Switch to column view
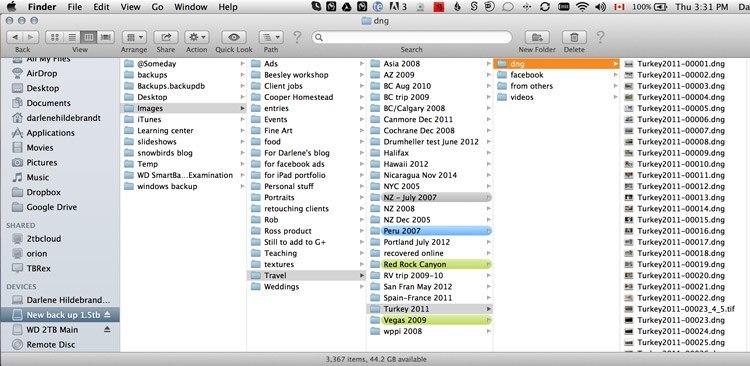The image size is (750, 366). pos(88,37)
